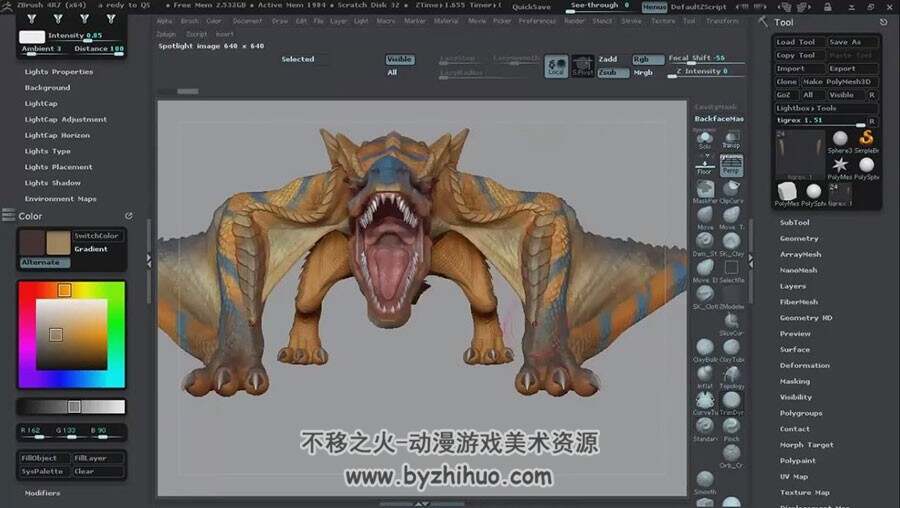900x508 pixels.
Task: Select the ClipCurve brush
Action: pos(731,191)
